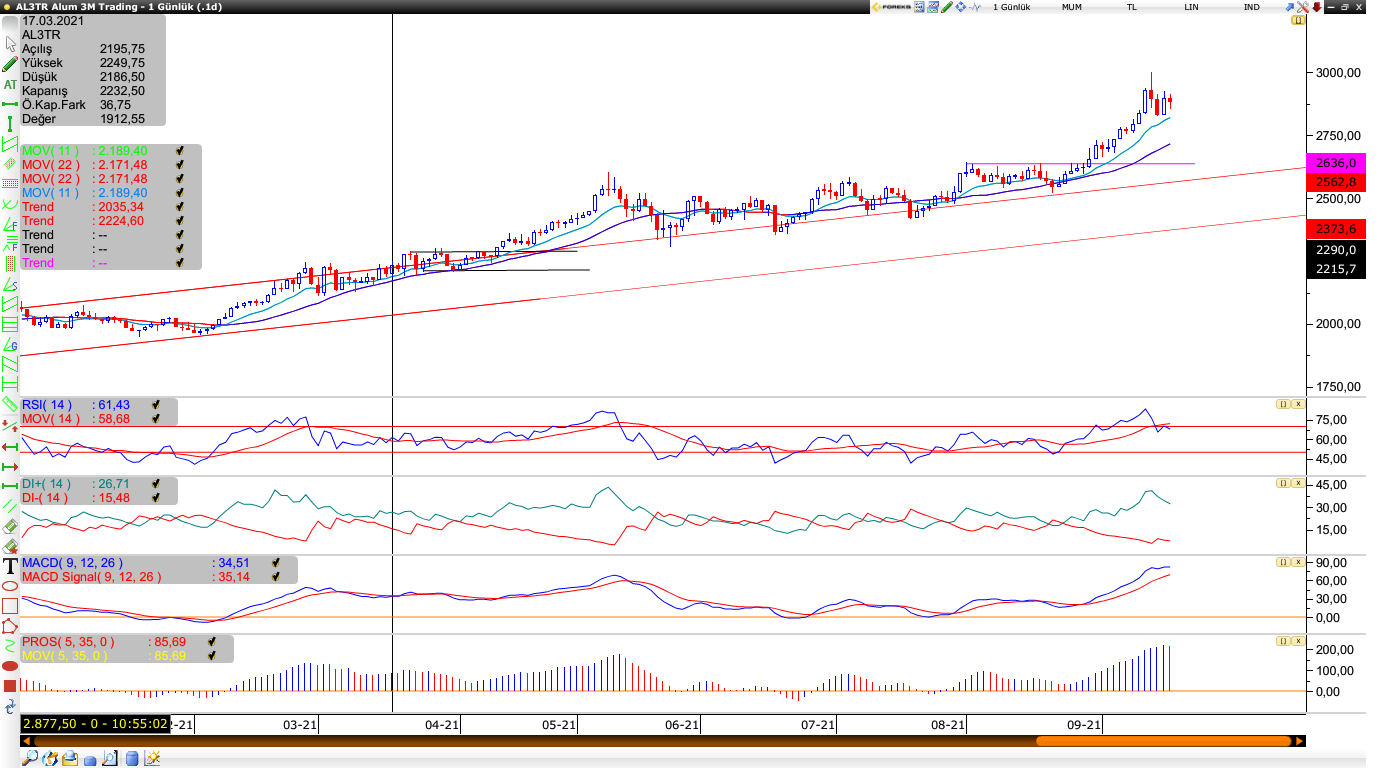Select the arrow pointer tool
1380x768 pixels.
10,44
